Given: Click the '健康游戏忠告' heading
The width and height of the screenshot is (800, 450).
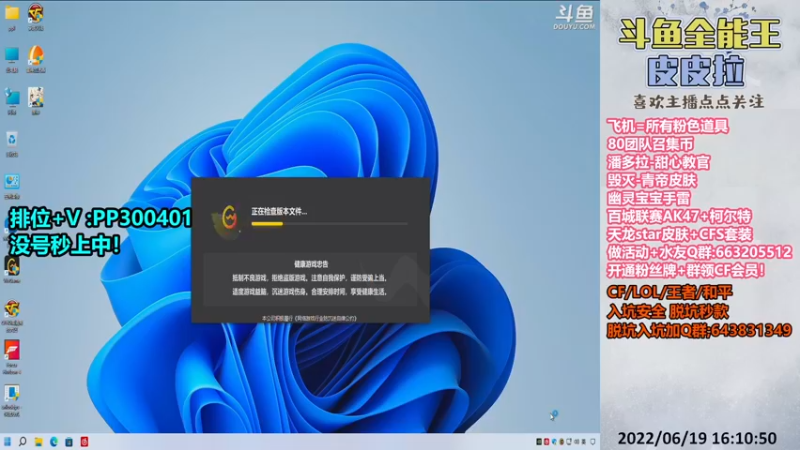Looking at the screenshot, I should click(311, 264).
